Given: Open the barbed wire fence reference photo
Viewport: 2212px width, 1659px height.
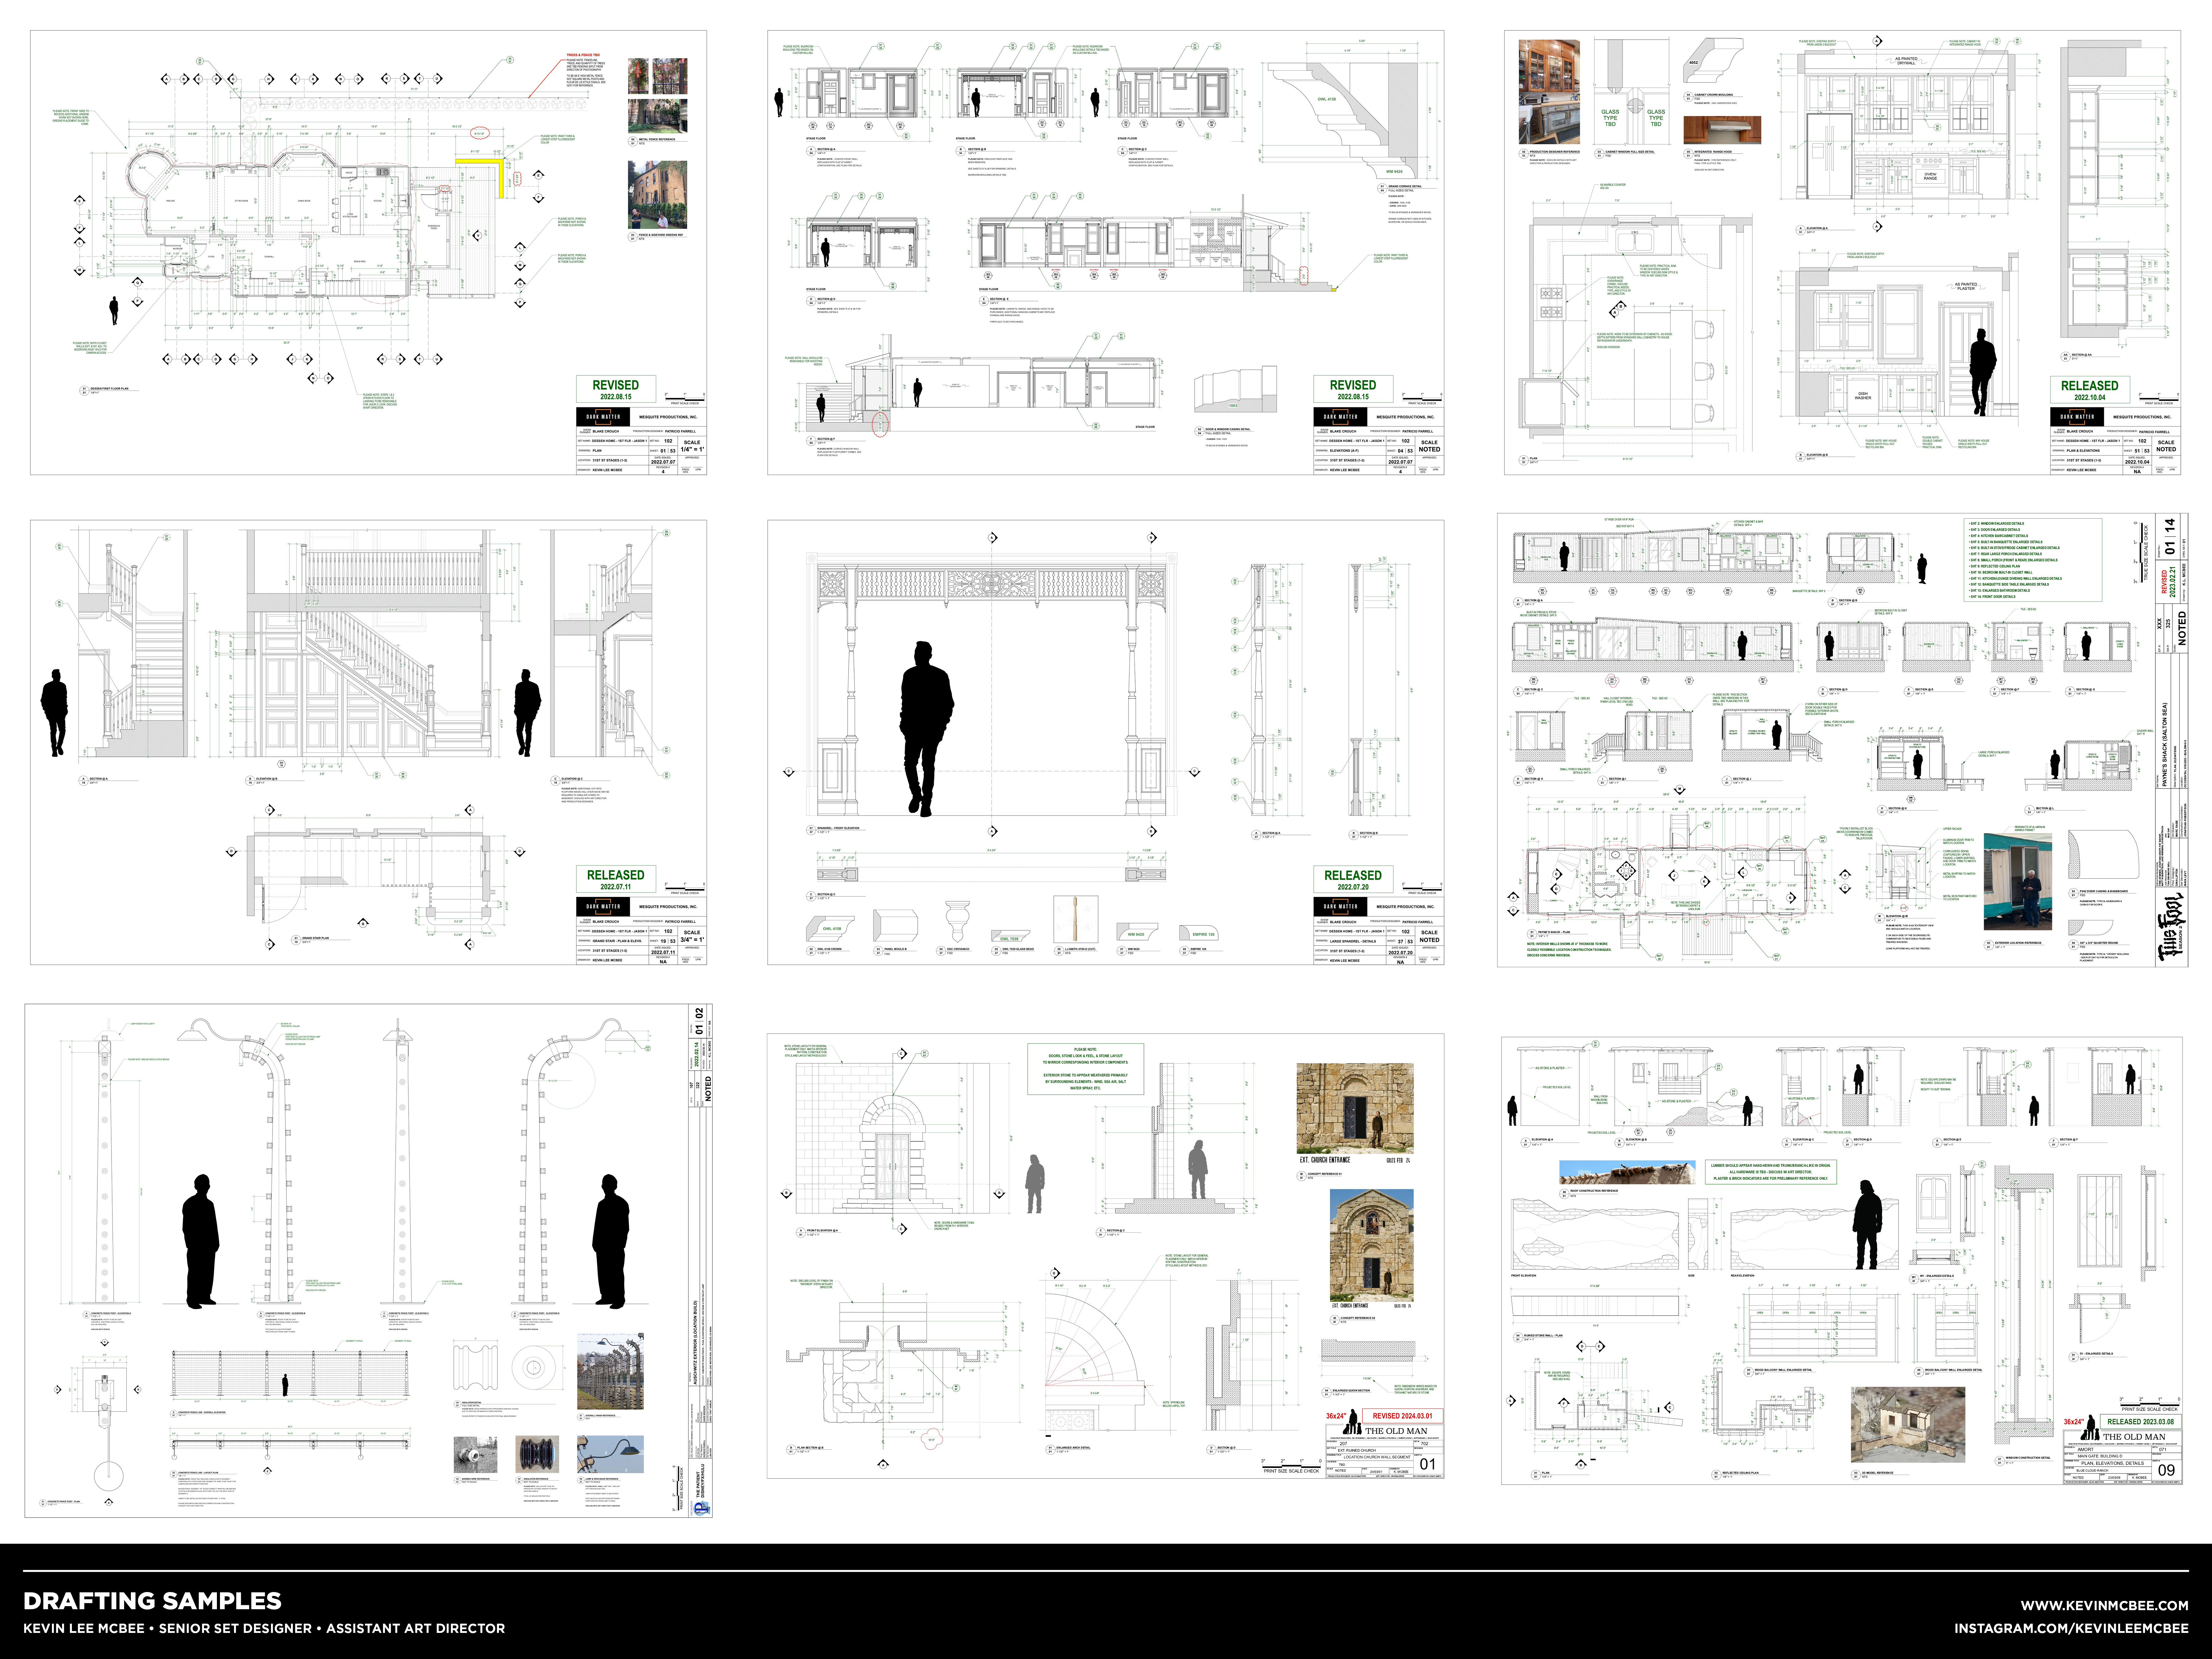Looking at the screenshot, I should (610, 1371).
